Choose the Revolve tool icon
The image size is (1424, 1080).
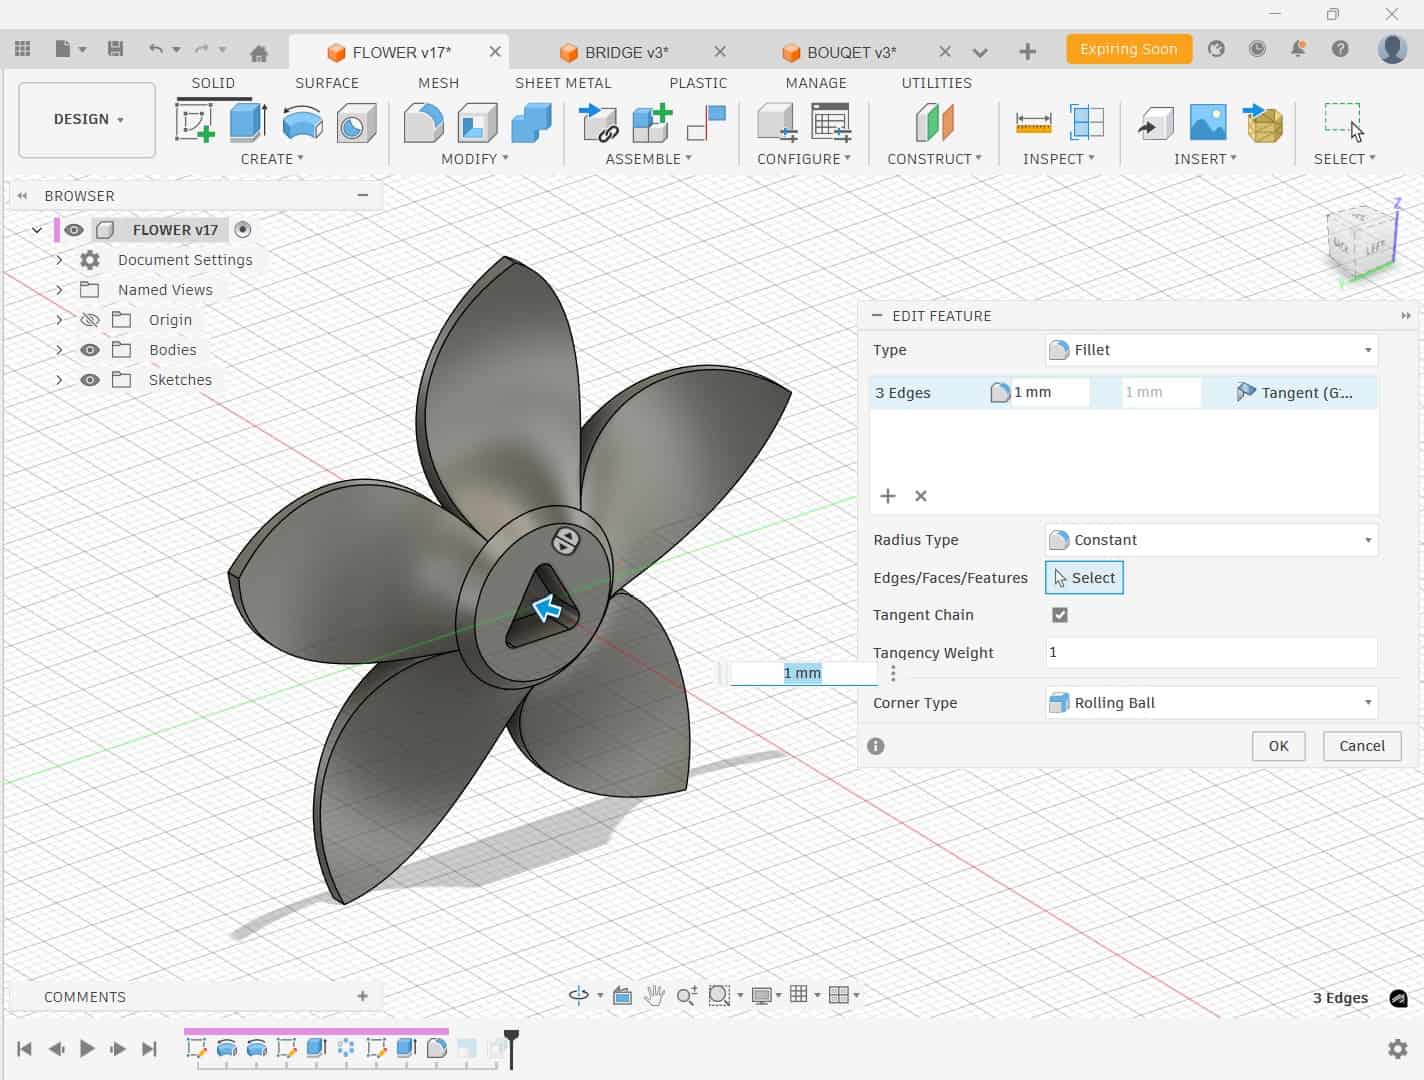coord(302,123)
